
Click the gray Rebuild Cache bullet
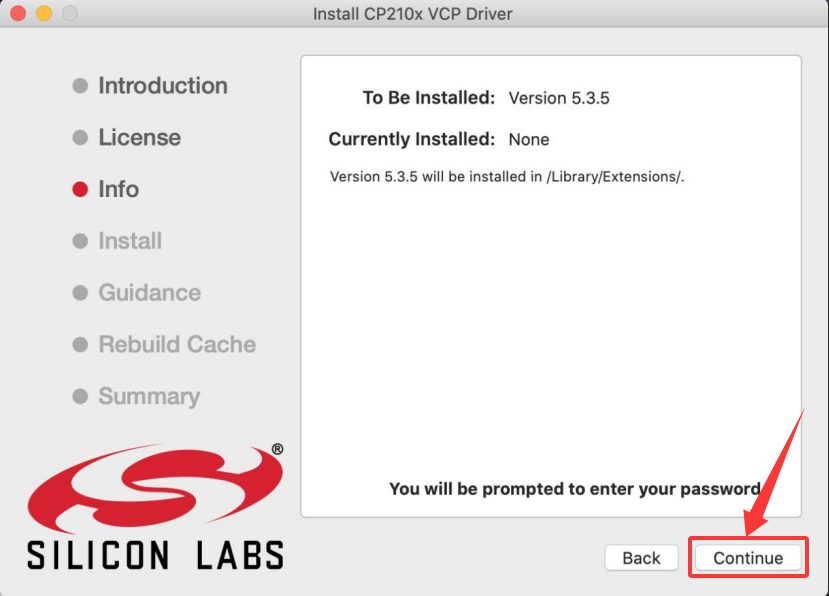tap(80, 344)
